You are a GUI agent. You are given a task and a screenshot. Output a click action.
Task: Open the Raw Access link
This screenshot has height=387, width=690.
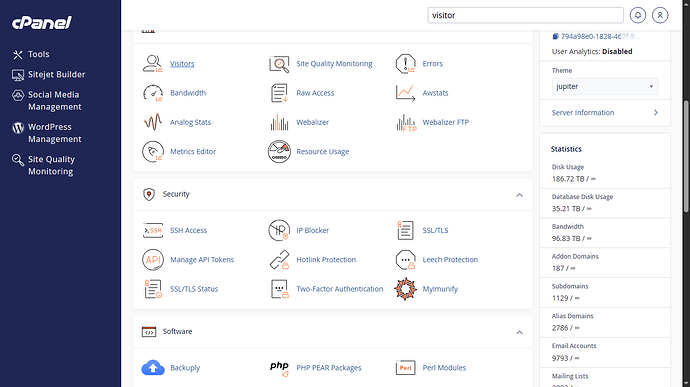coord(315,93)
